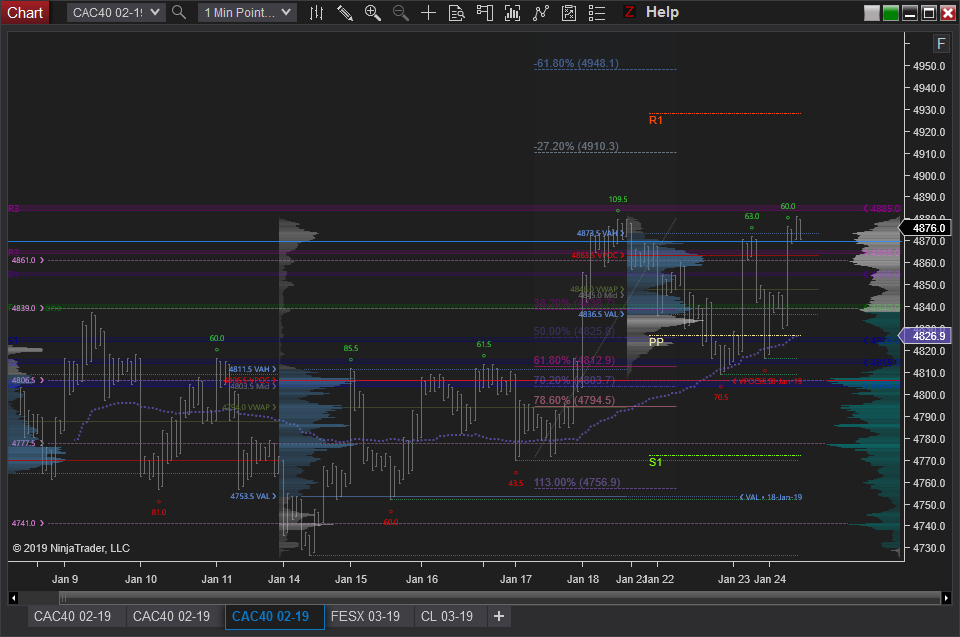The height and width of the screenshot is (637, 960).
Task: Click the 81.0 swing low label
Action: (159, 512)
